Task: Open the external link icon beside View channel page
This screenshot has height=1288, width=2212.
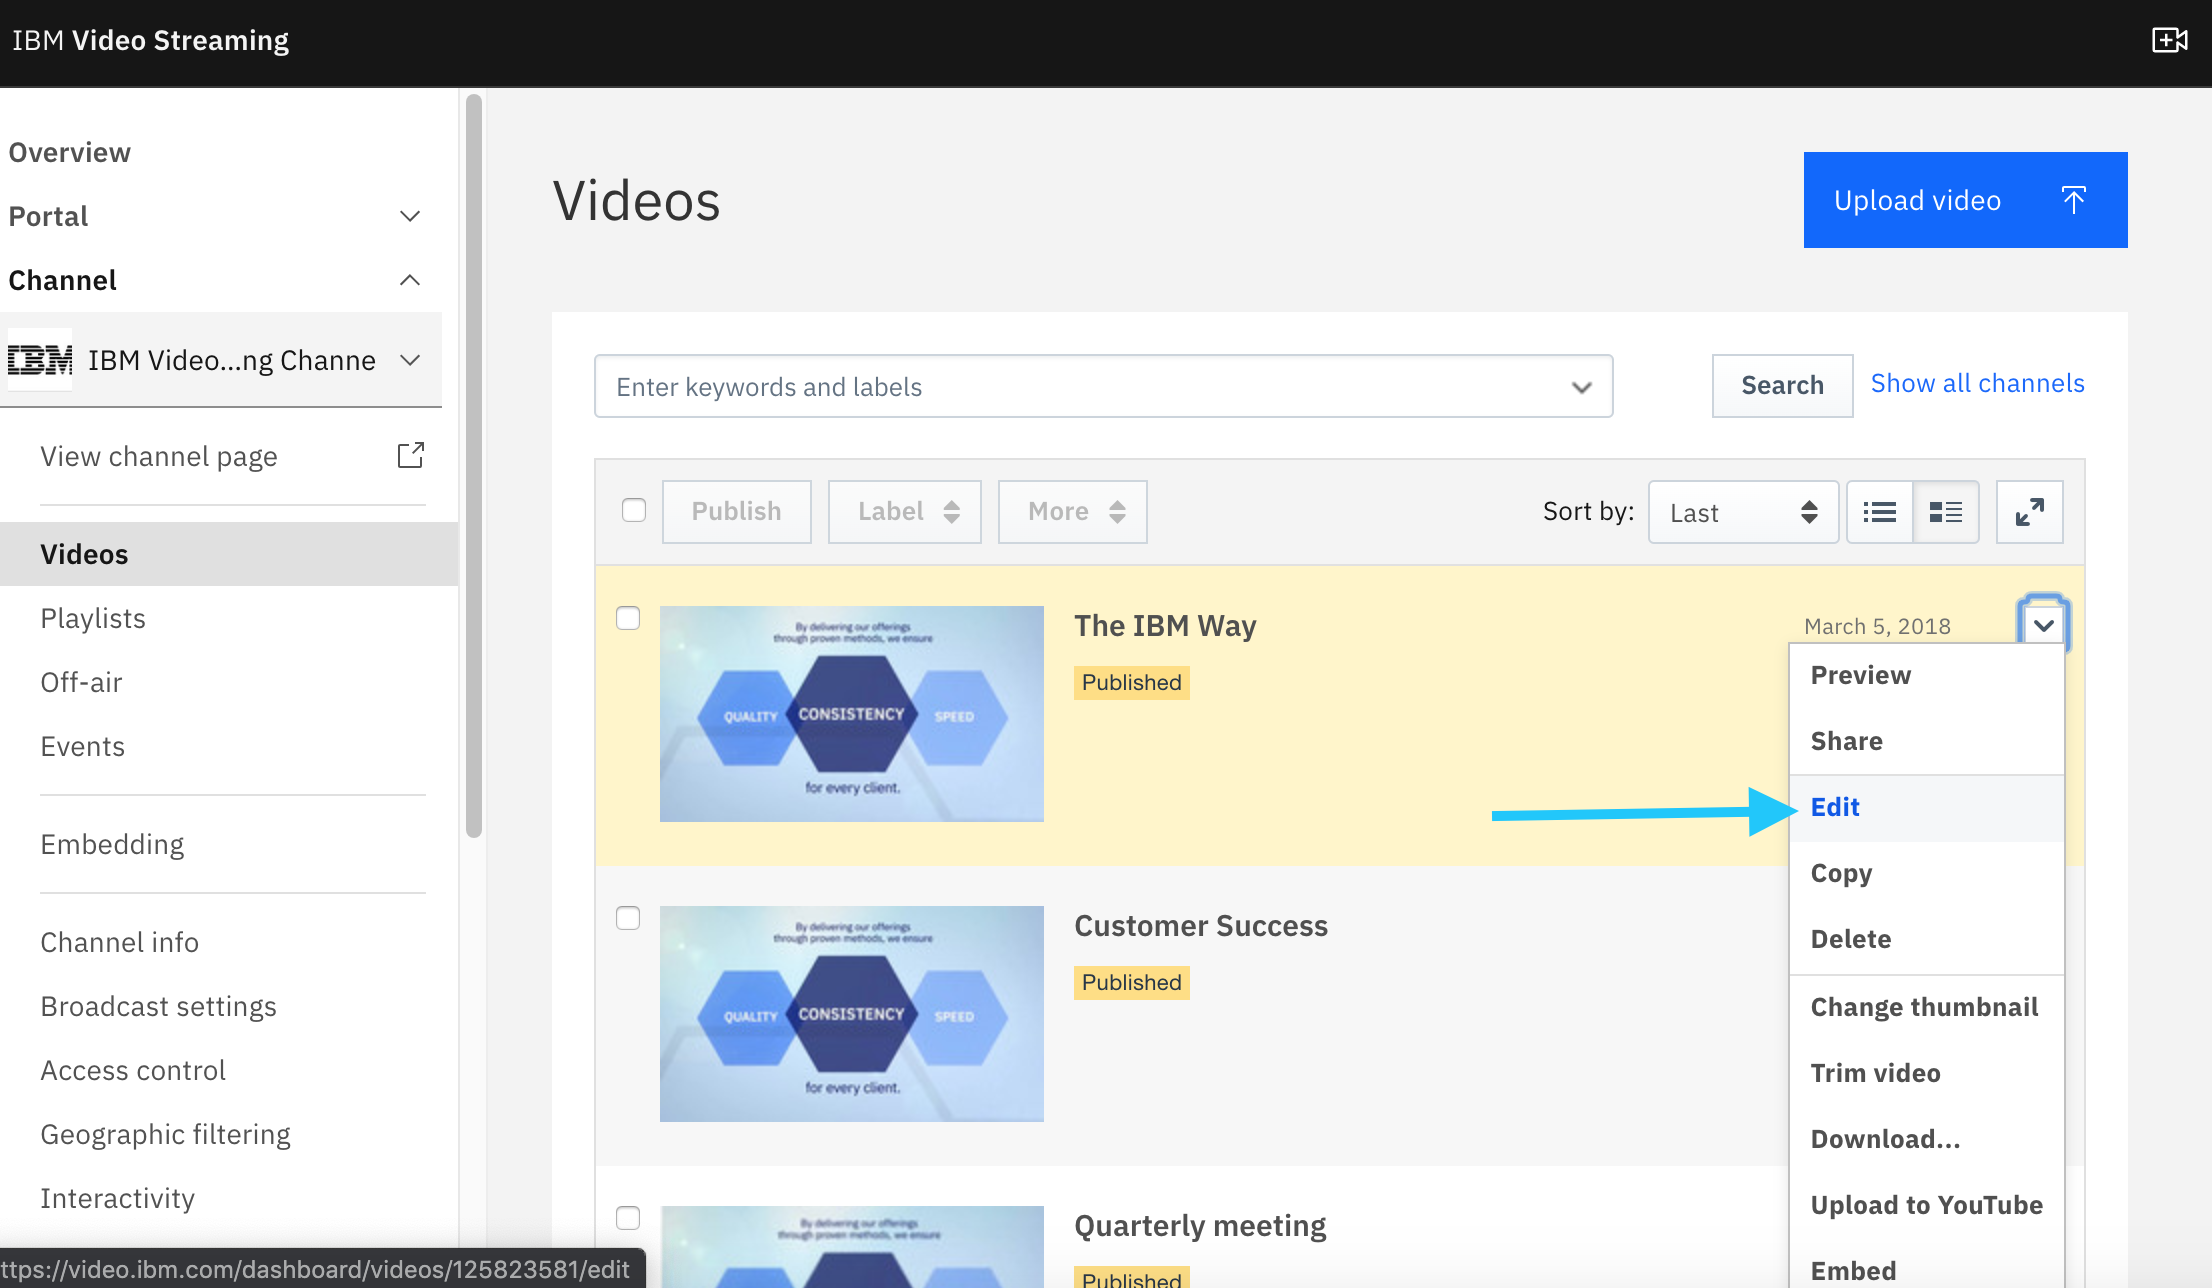Action: pos(411,456)
